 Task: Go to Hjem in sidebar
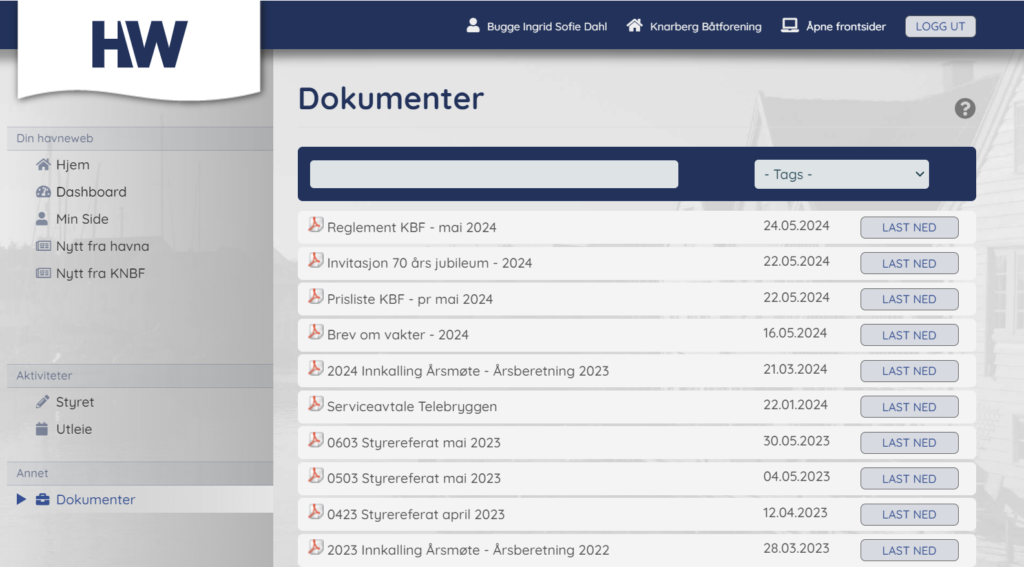pos(72,165)
